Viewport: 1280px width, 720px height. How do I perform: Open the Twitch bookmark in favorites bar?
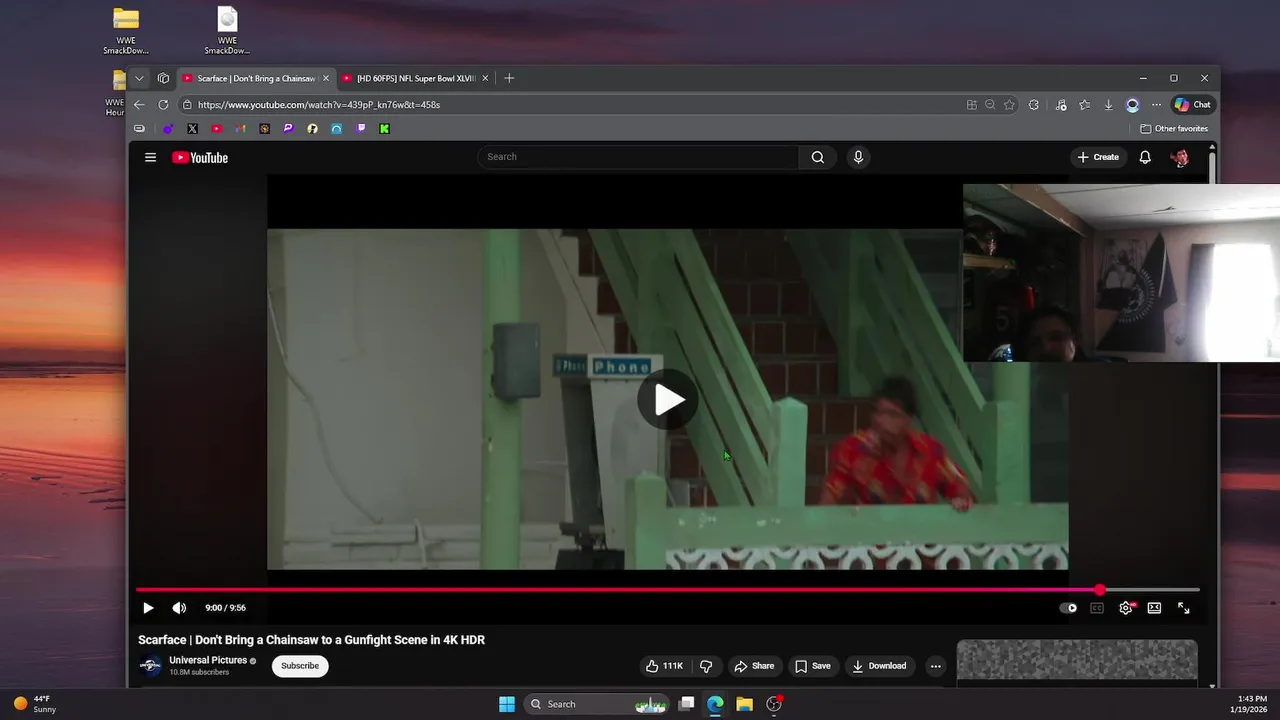pos(361,129)
